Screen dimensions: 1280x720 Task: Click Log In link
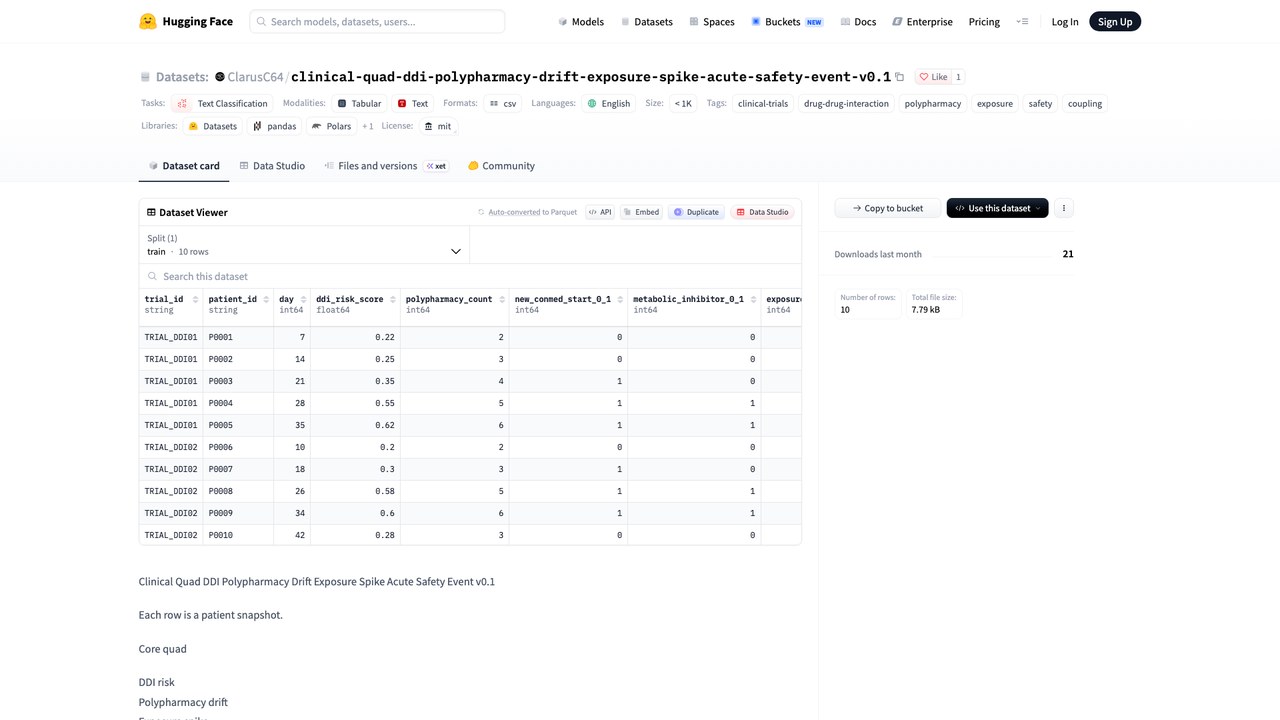coord(1065,21)
